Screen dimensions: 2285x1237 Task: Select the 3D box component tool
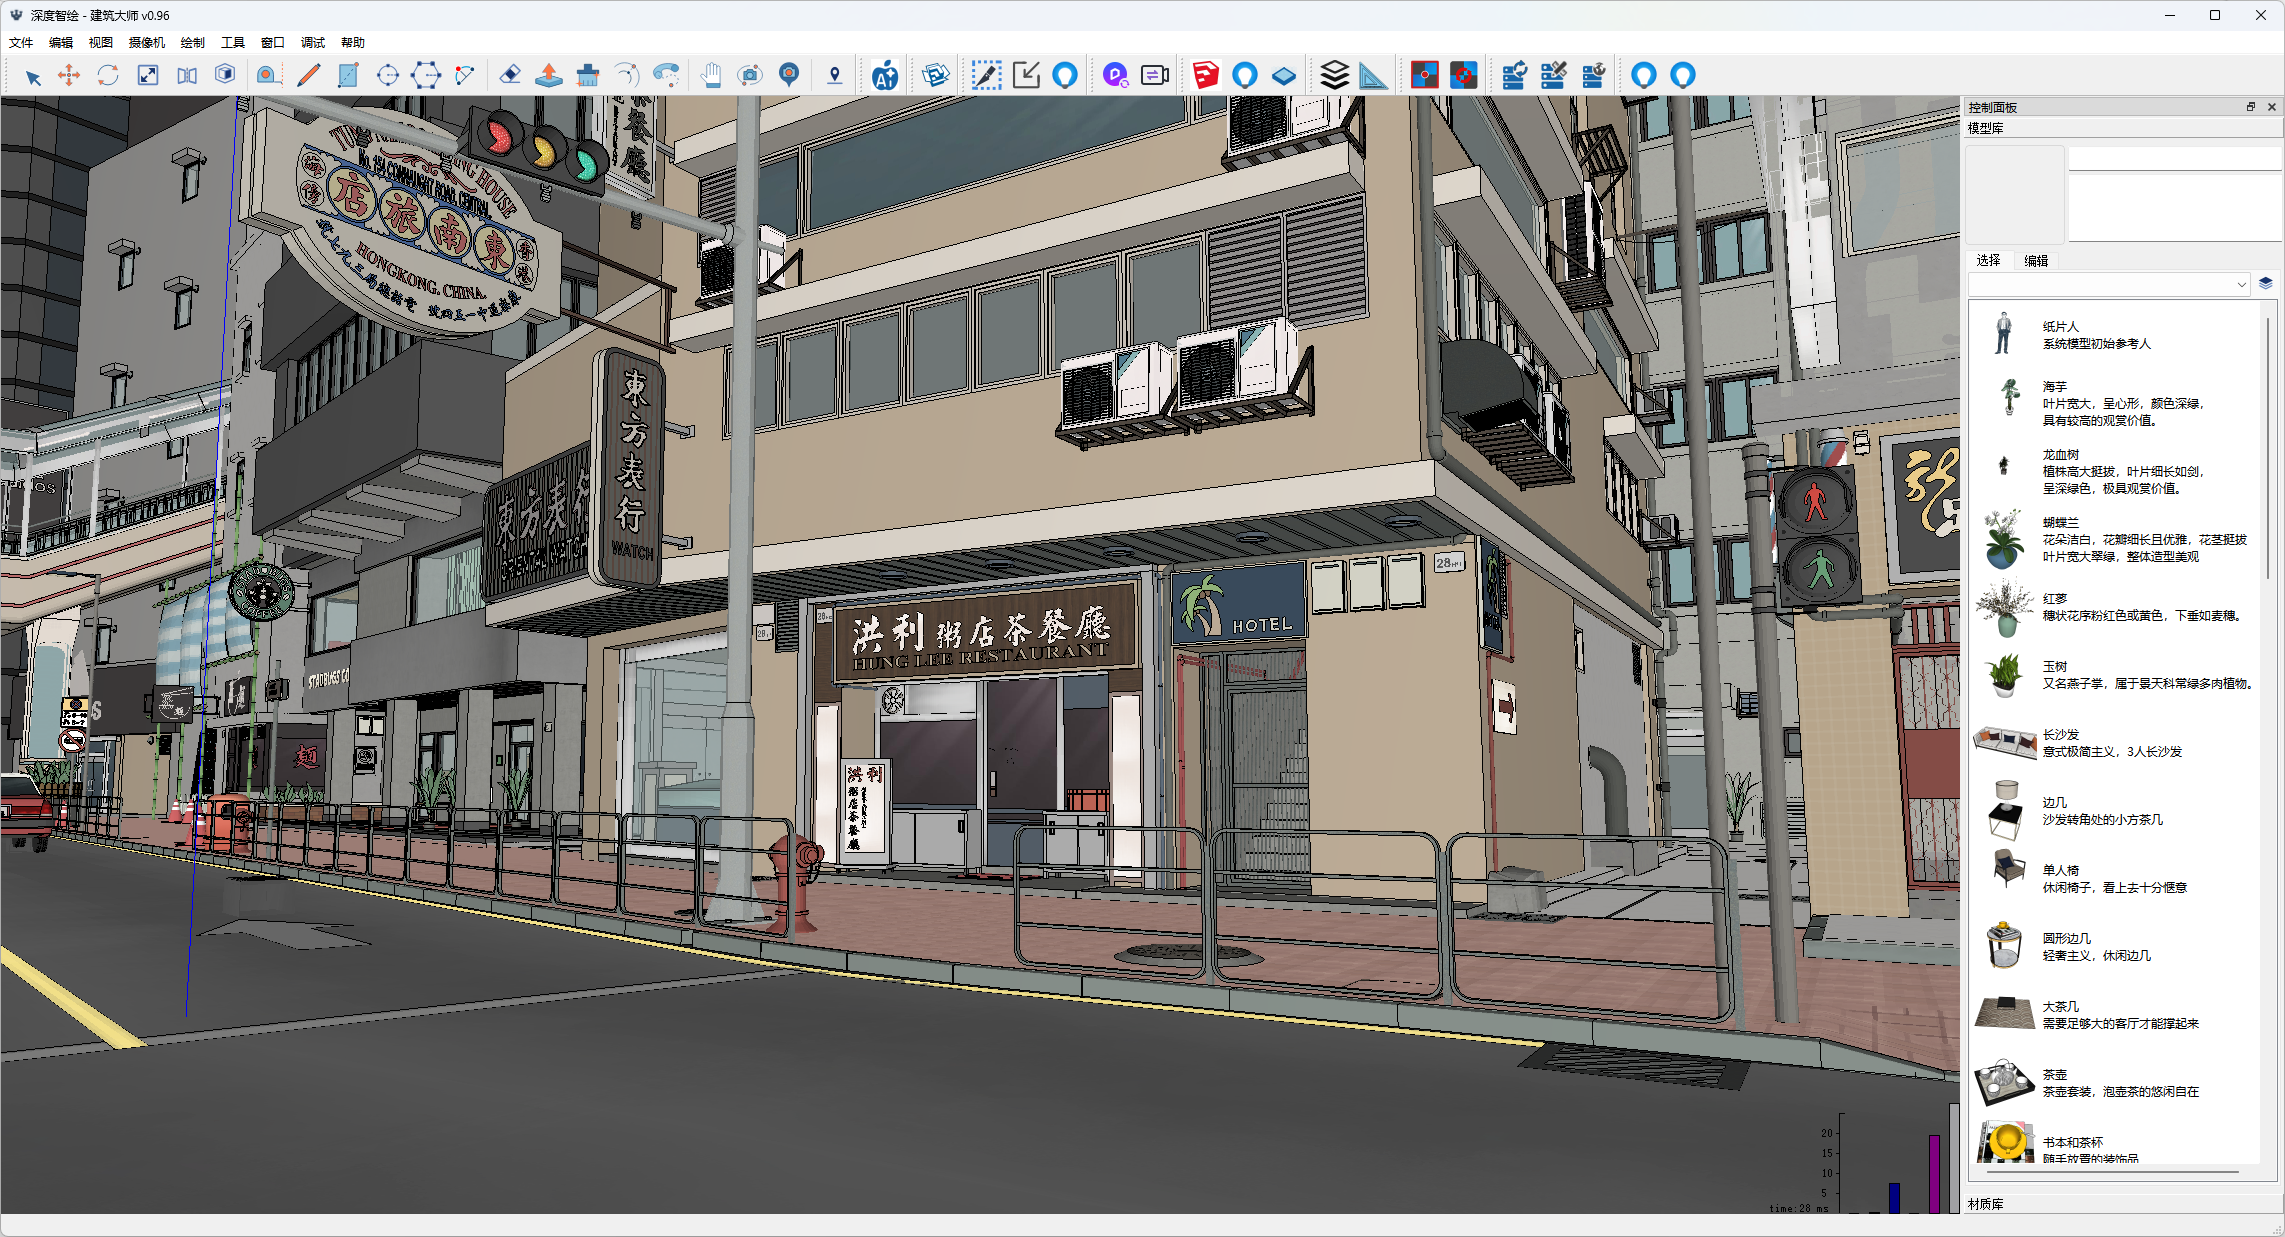click(x=226, y=76)
